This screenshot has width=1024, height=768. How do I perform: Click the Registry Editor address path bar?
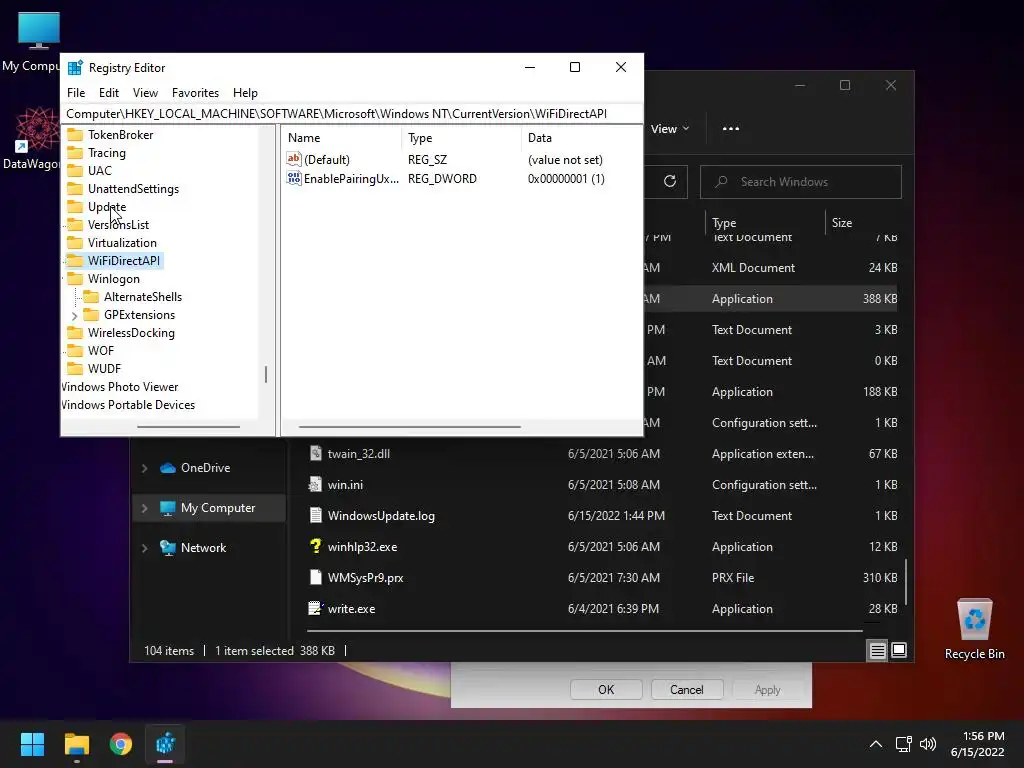352,114
